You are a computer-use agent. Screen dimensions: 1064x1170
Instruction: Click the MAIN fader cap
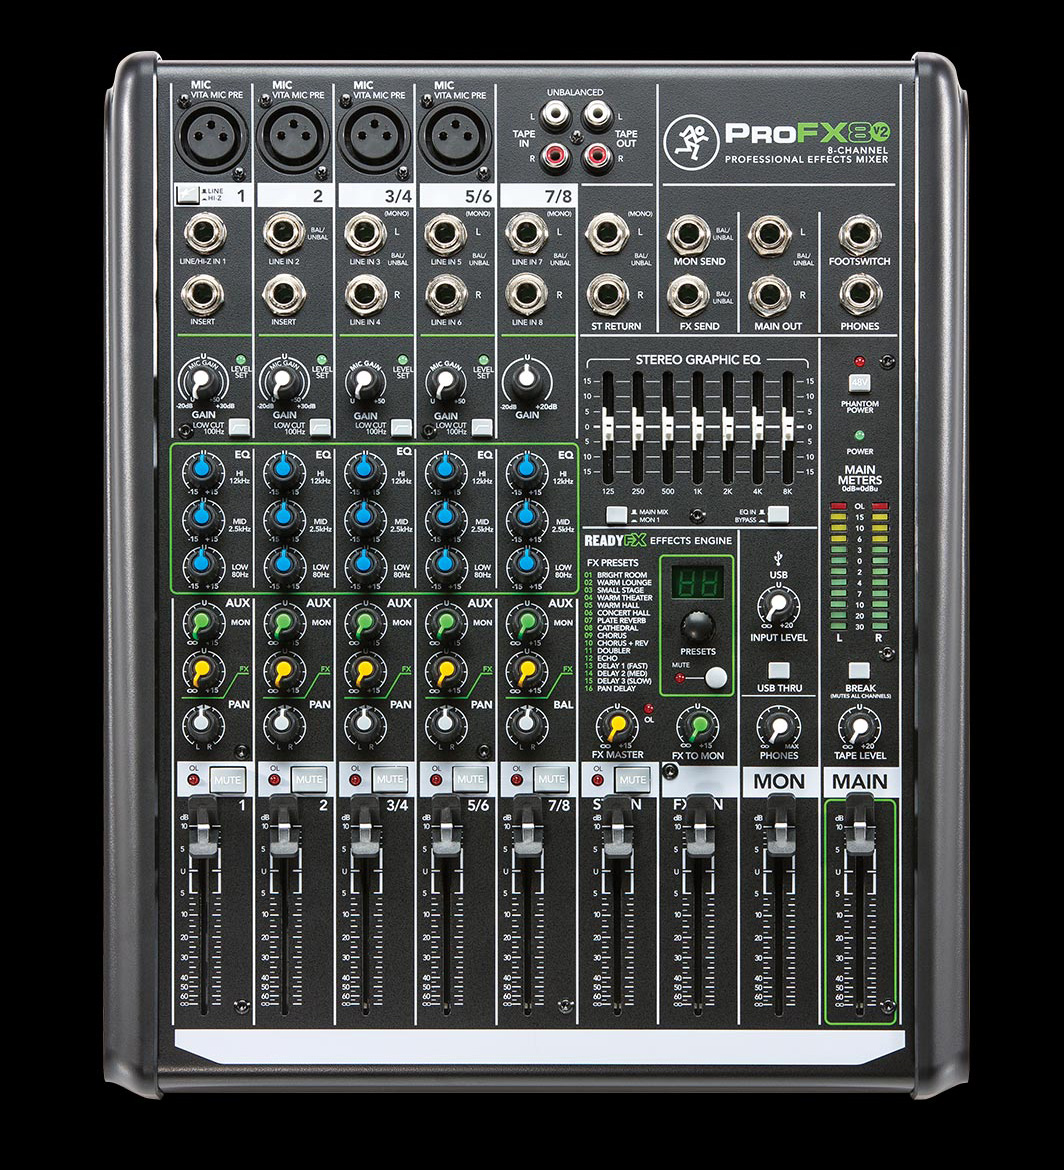pyautogui.click(x=860, y=825)
